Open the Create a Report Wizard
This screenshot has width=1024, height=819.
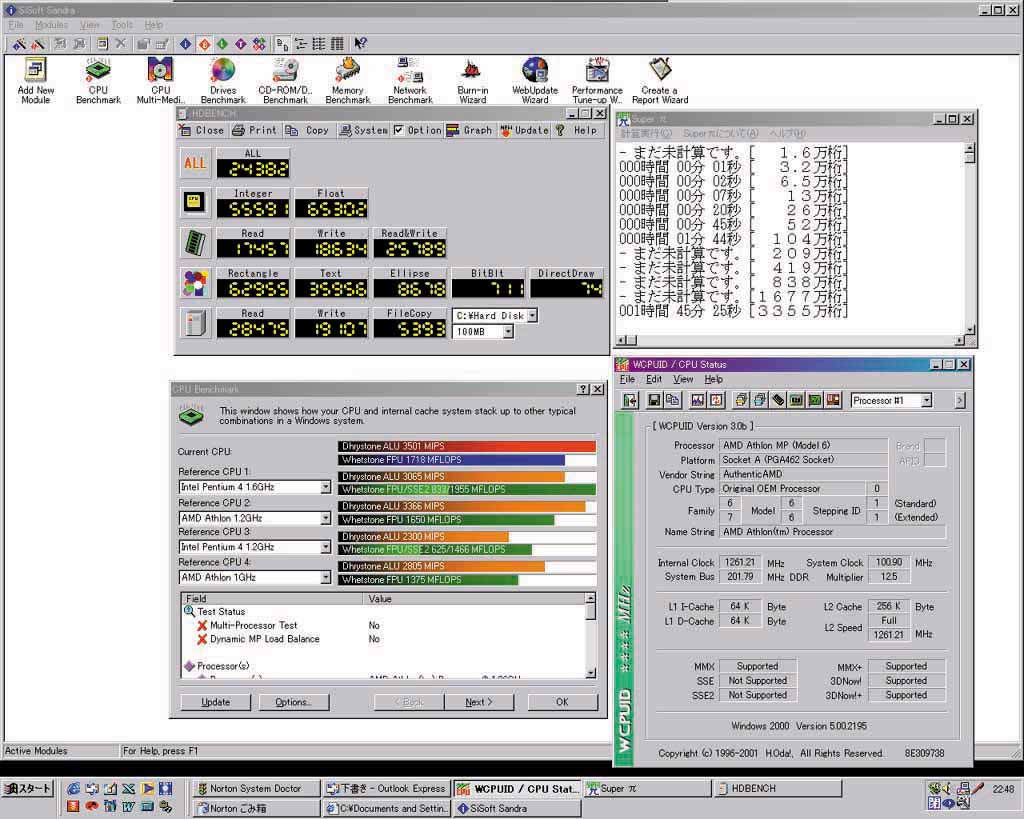coord(660,81)
